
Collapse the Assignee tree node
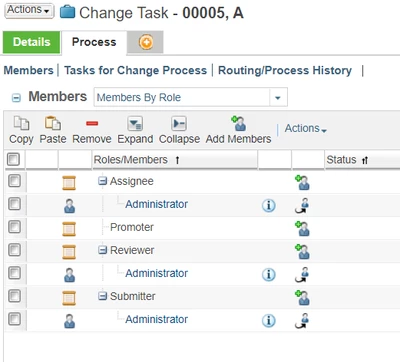[x=103, y=181]
